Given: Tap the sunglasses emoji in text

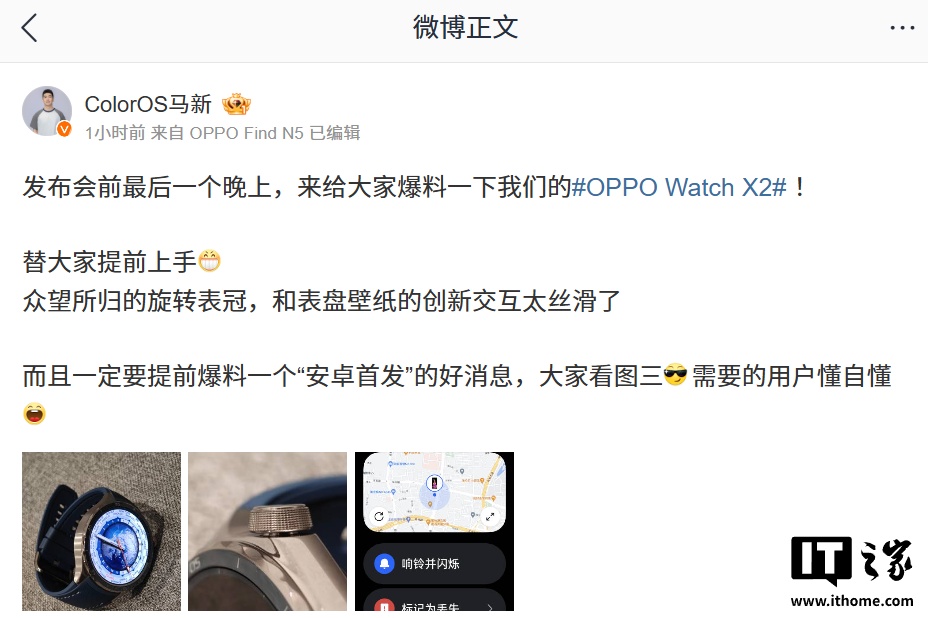Looking at the screenshot, I should pyautogui.click(x=675, y=375).
